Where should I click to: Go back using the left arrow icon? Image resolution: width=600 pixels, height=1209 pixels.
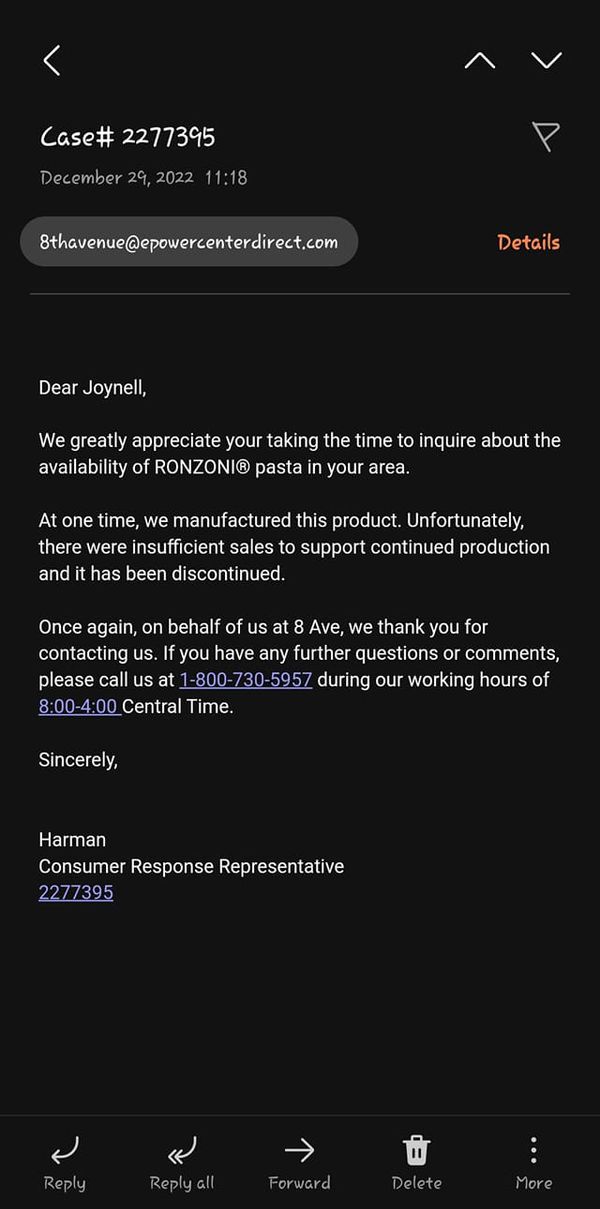(x=52, y=61)
